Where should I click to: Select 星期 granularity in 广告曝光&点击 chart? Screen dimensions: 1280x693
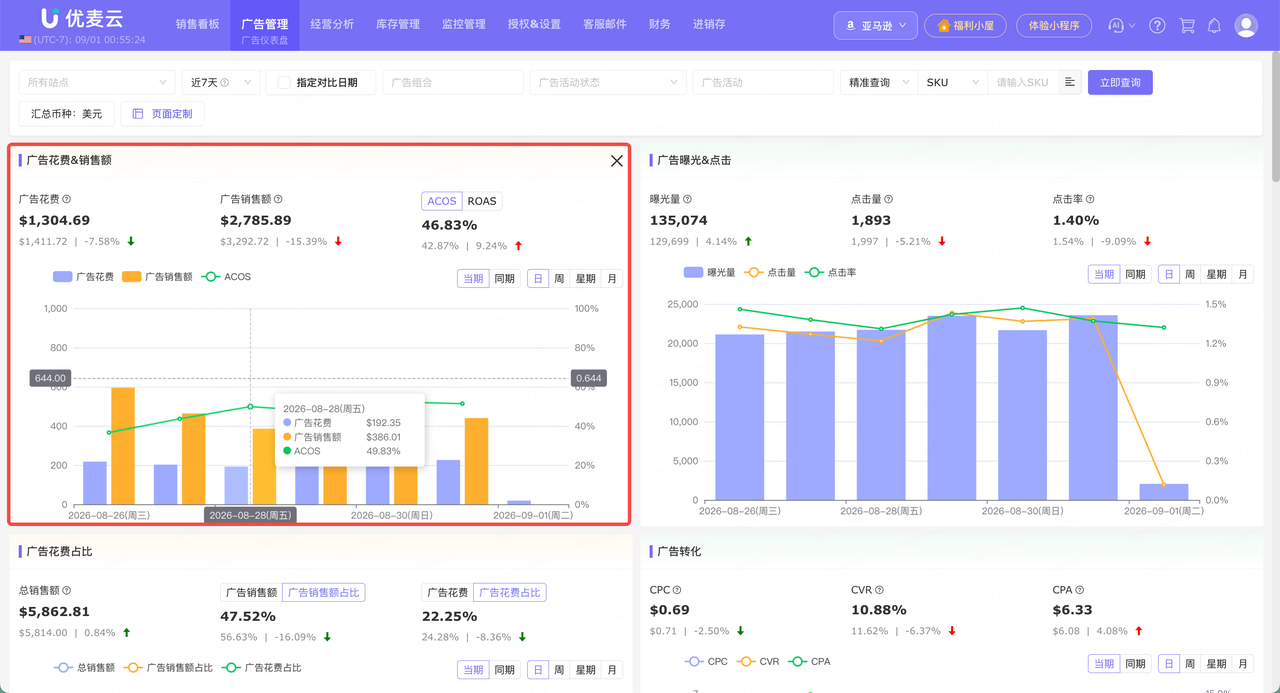pyautogui.click(x=1216, y=274)
